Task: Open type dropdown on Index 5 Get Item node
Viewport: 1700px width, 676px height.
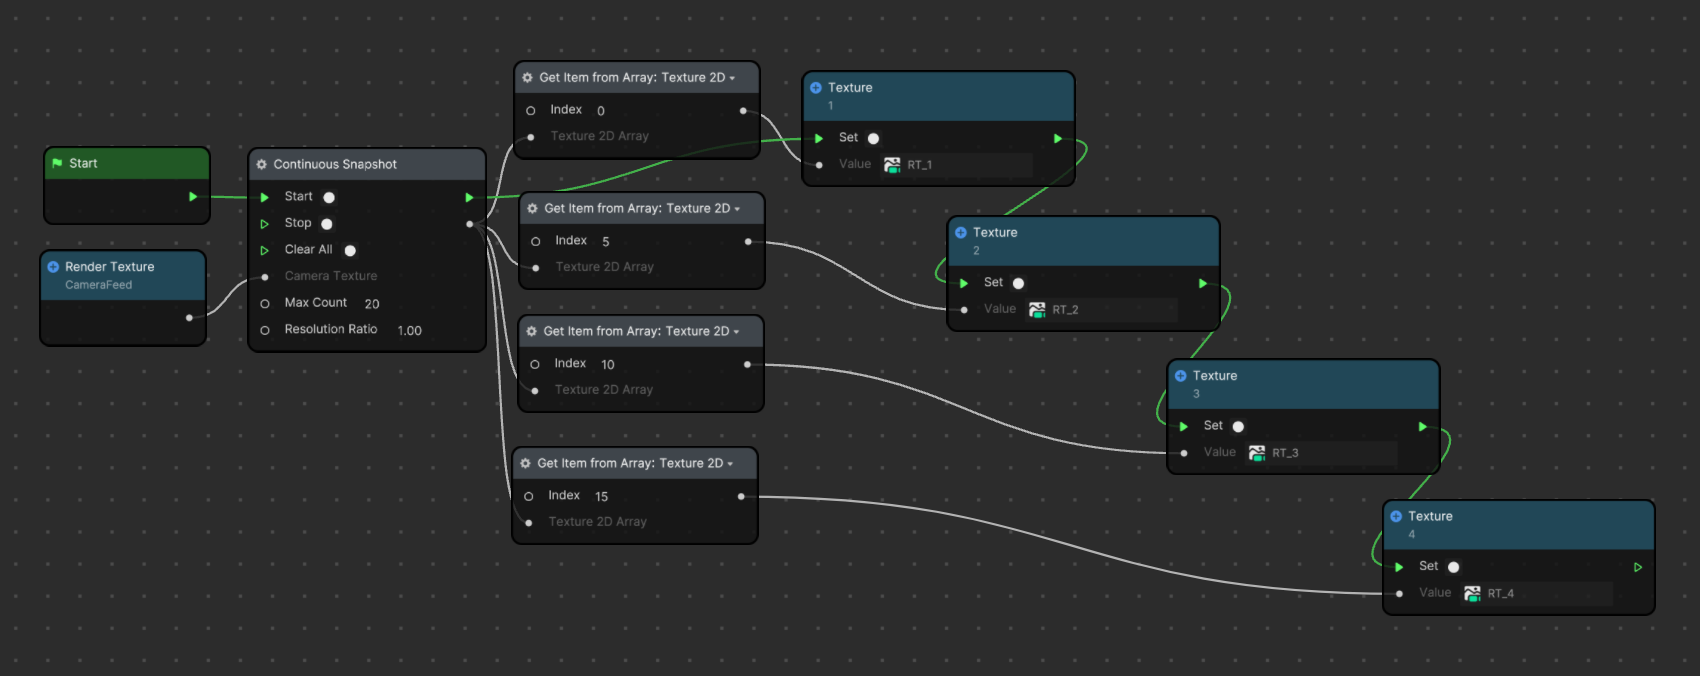Action: (x=737, y=209)
